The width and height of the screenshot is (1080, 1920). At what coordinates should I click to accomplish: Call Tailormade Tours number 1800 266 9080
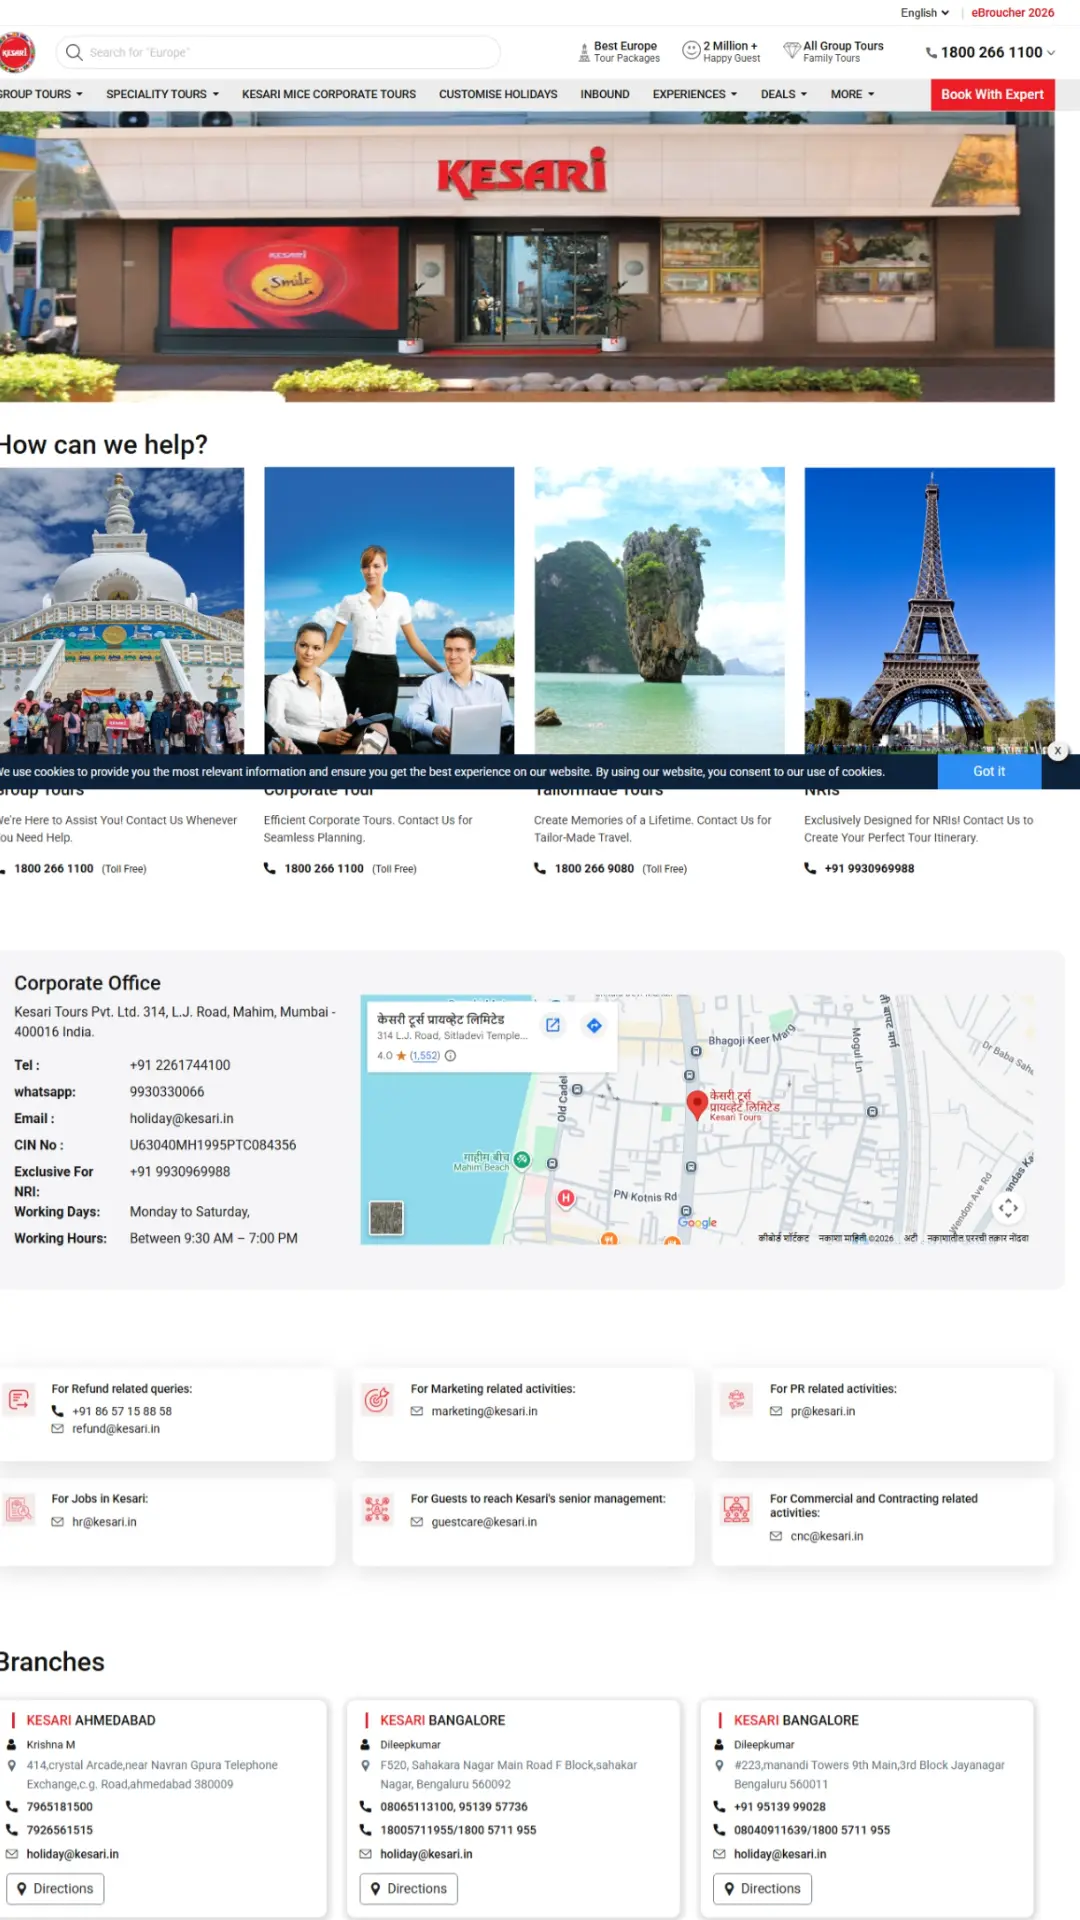(594, 869)
